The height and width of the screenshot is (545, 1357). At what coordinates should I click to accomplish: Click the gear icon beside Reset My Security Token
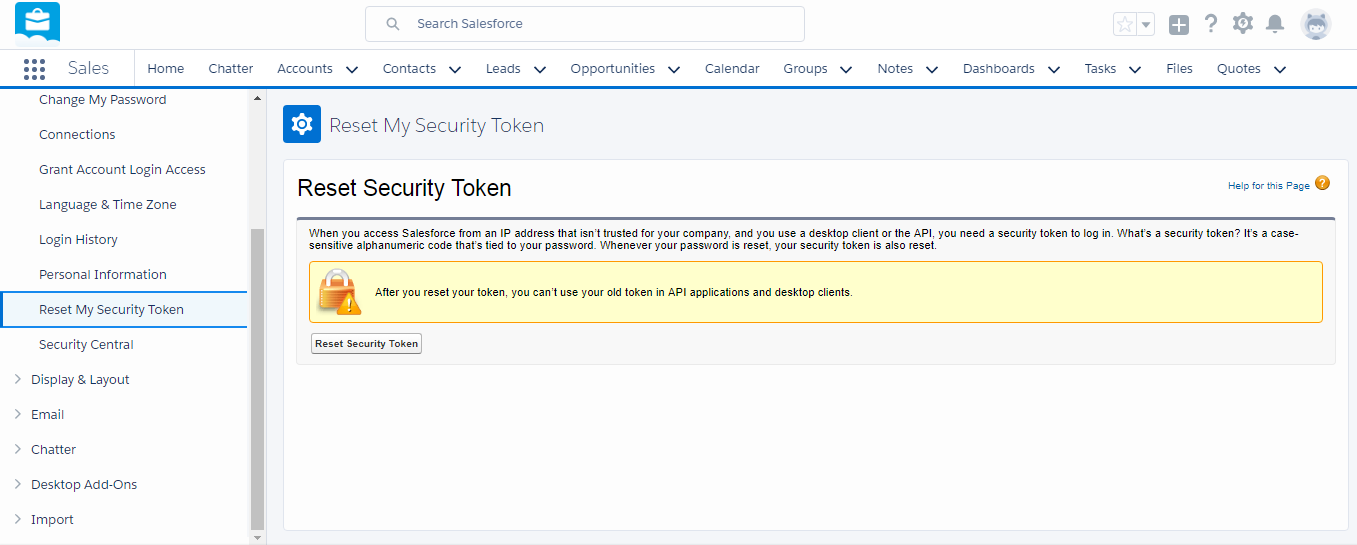coord(302,125)
